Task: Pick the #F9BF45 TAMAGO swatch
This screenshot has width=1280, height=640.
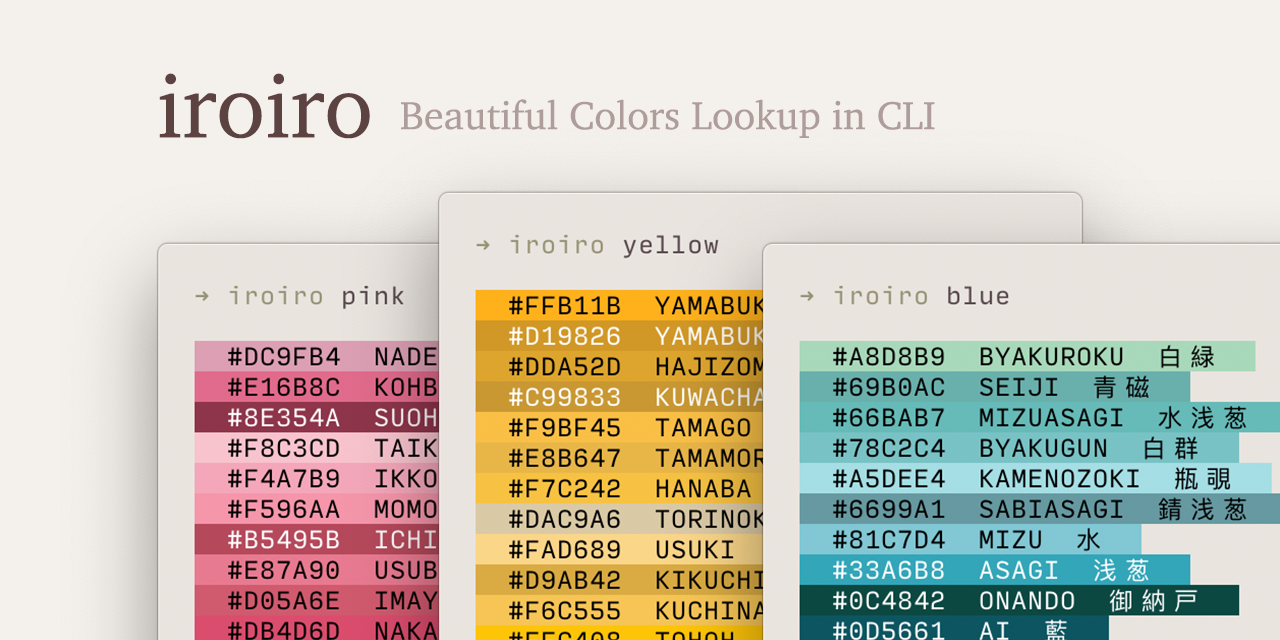Action: coord(619,428)
